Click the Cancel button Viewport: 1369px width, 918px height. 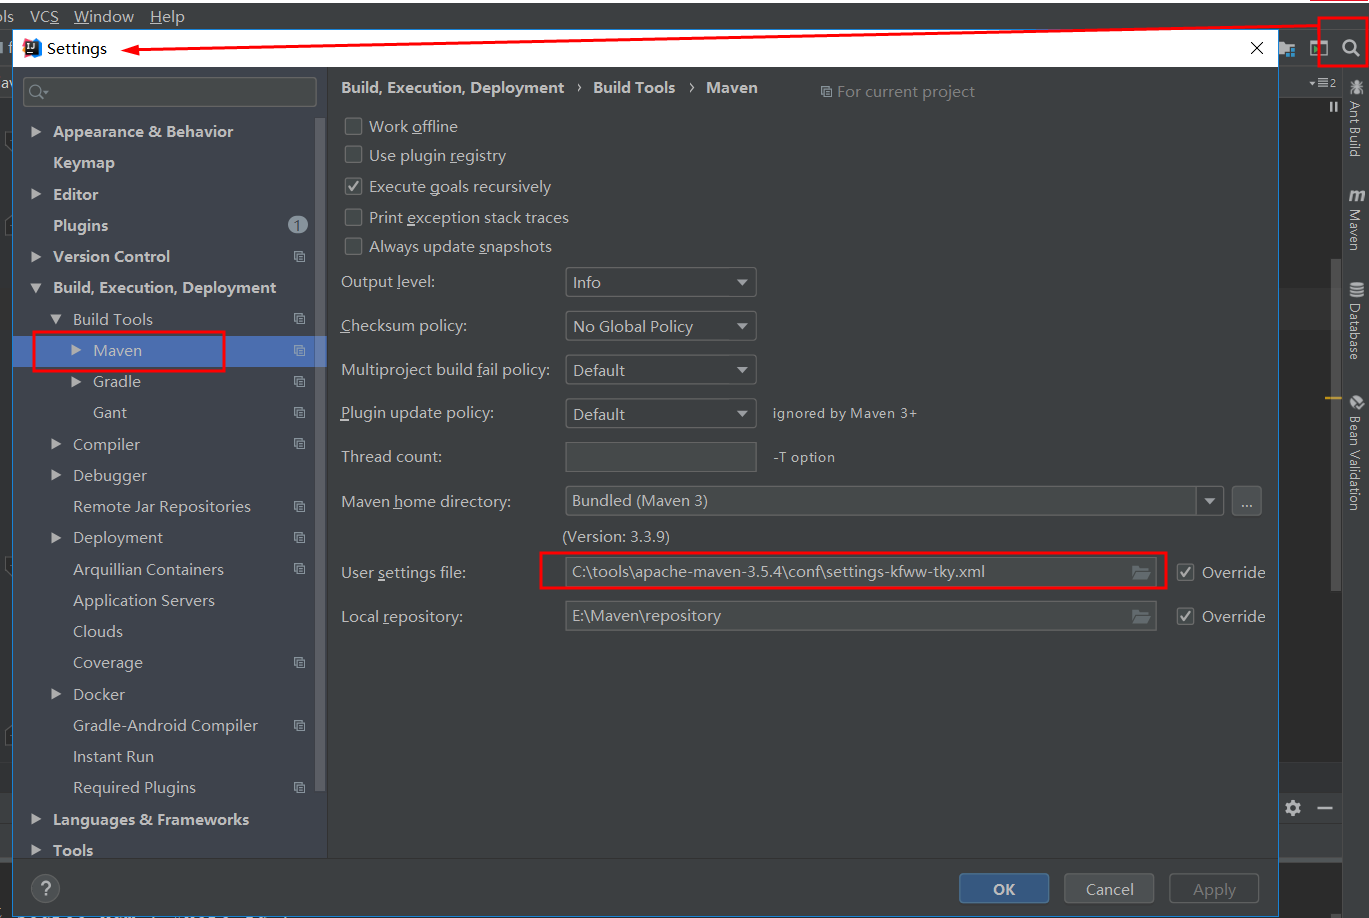point(1109,889)
